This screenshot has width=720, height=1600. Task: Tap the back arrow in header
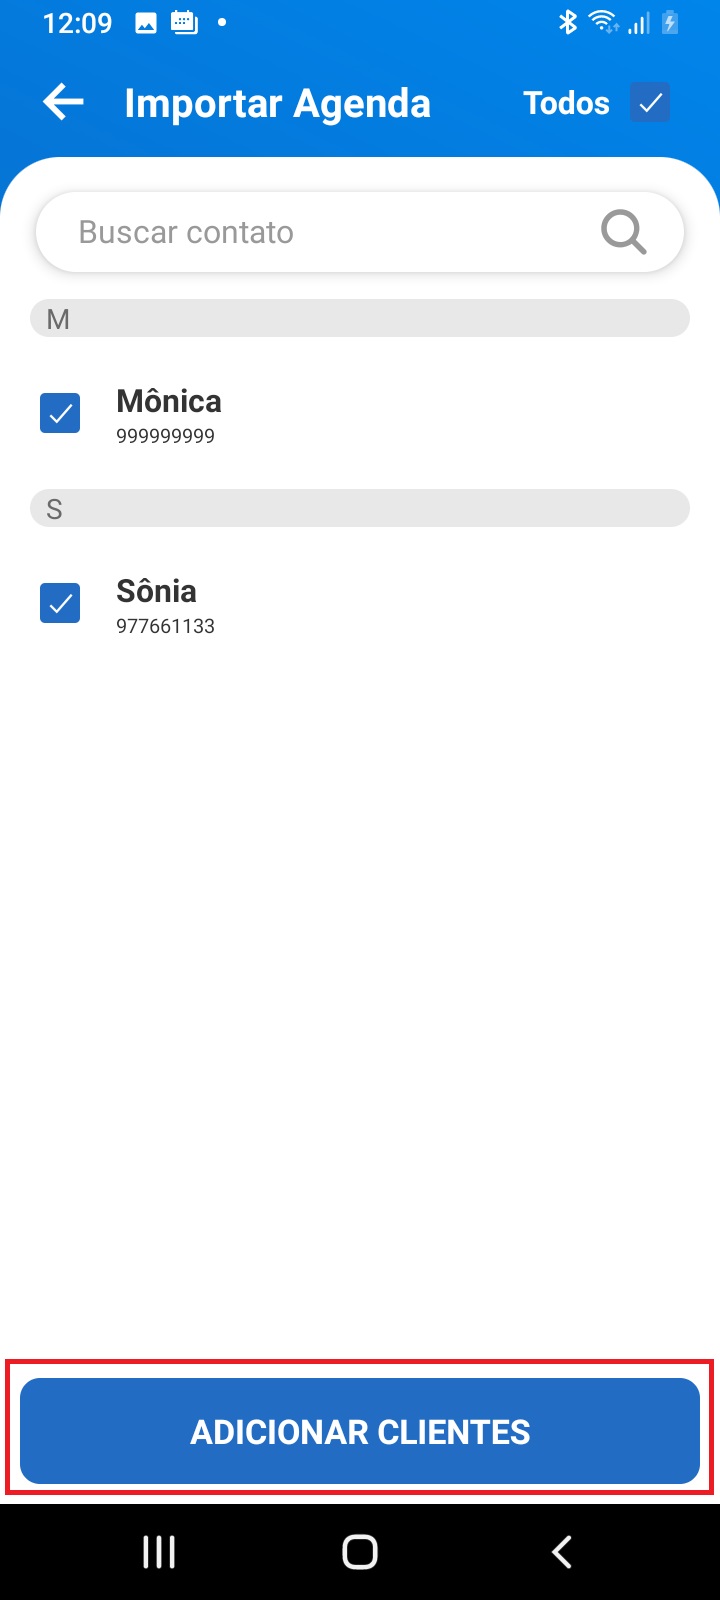pyautogui.click(x=63, y=102)
